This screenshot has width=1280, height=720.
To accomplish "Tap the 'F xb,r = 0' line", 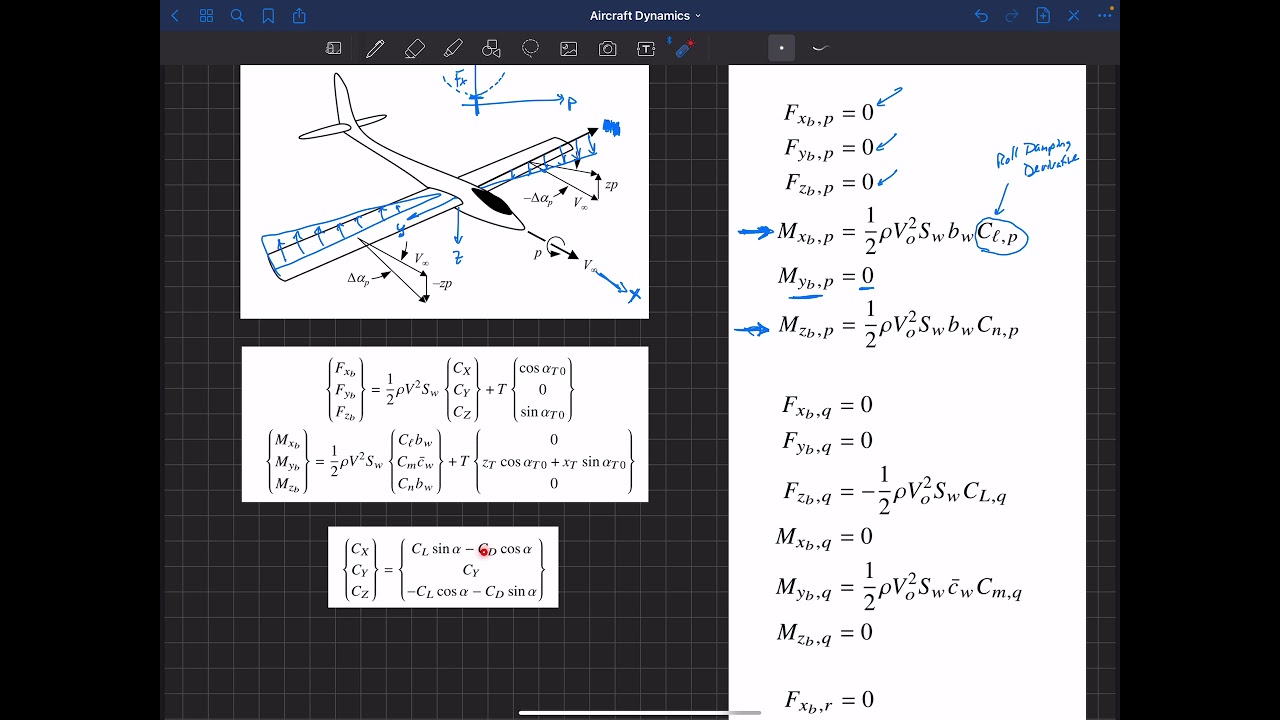I will point(829,699).
